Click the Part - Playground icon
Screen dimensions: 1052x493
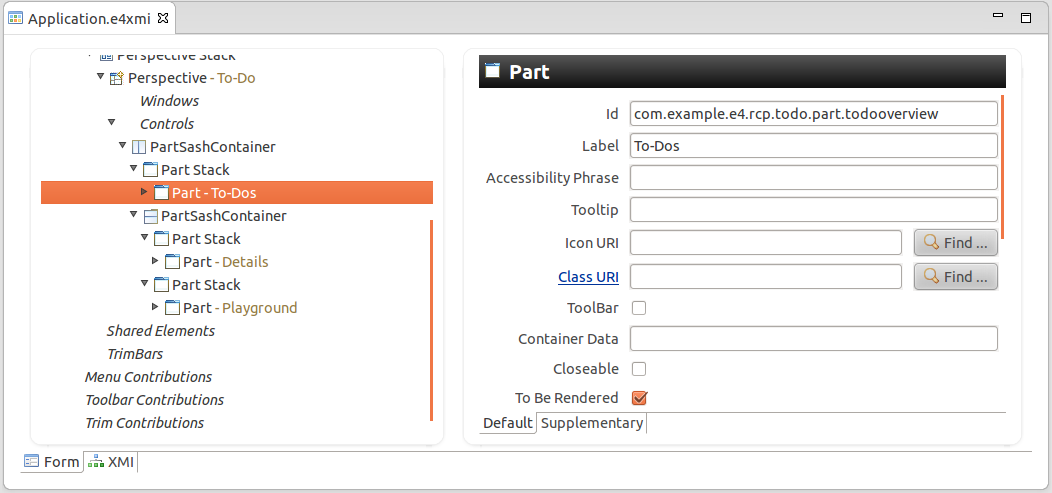click(x=172, y=308)
